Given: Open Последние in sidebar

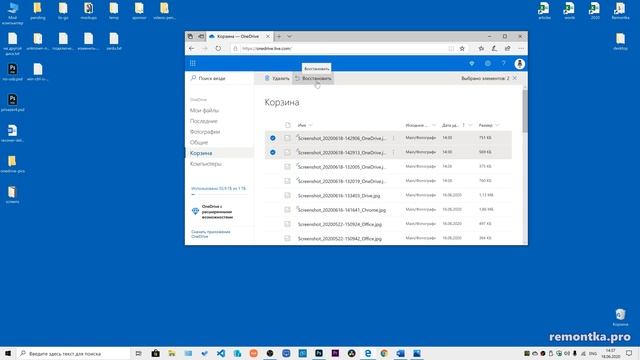Looking at the screenshot, I should click(x=204, y=121).
